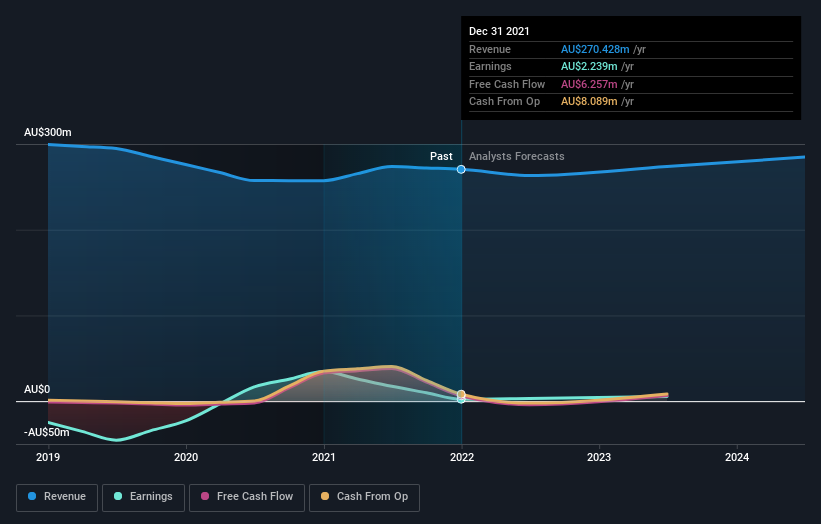Click the 2023 x-axis label
This screenshot has height=524, width=821.
point(599,458)
